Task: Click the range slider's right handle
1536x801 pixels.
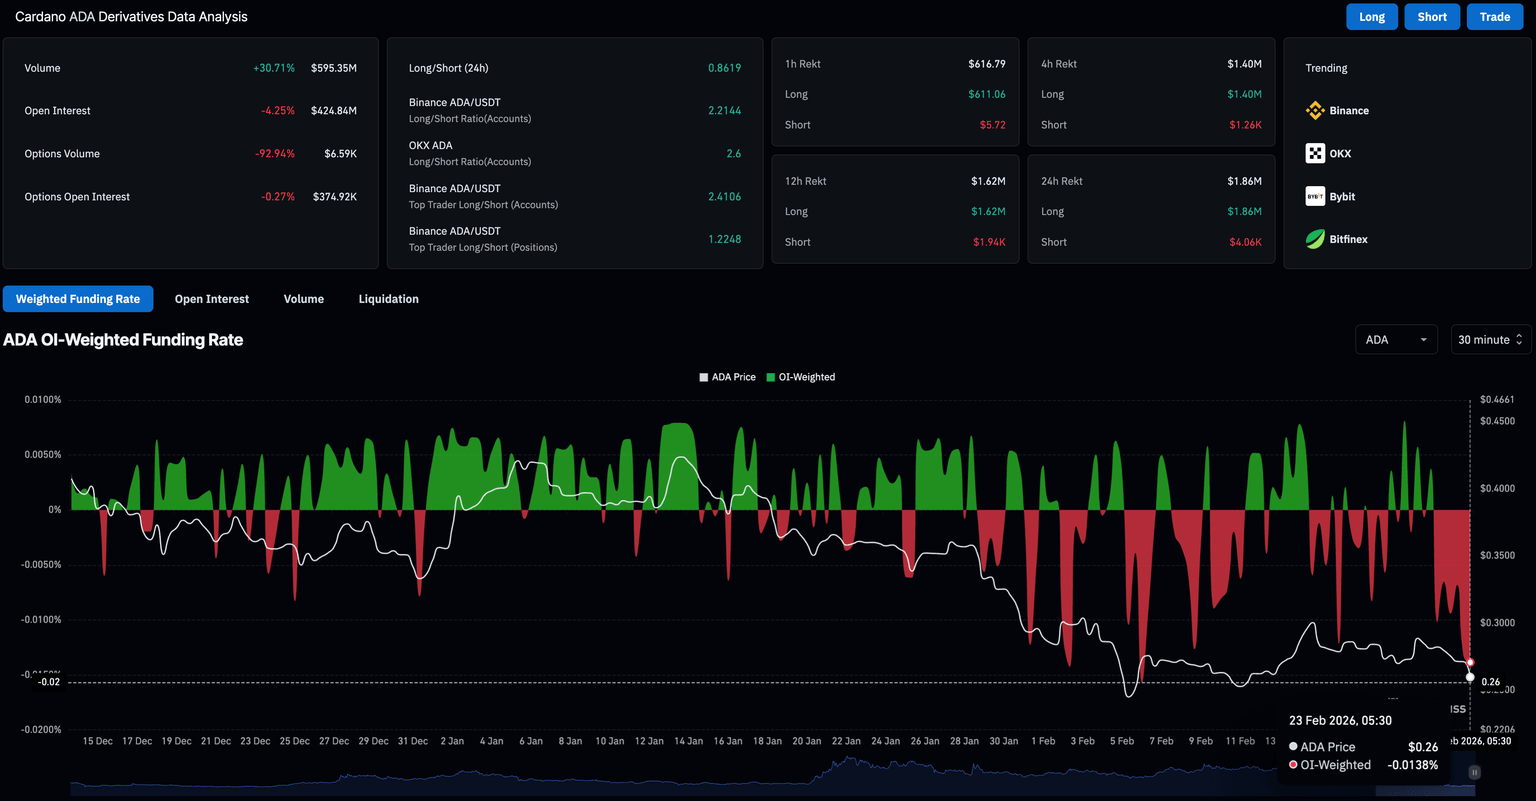Action: click(1474, 773)
